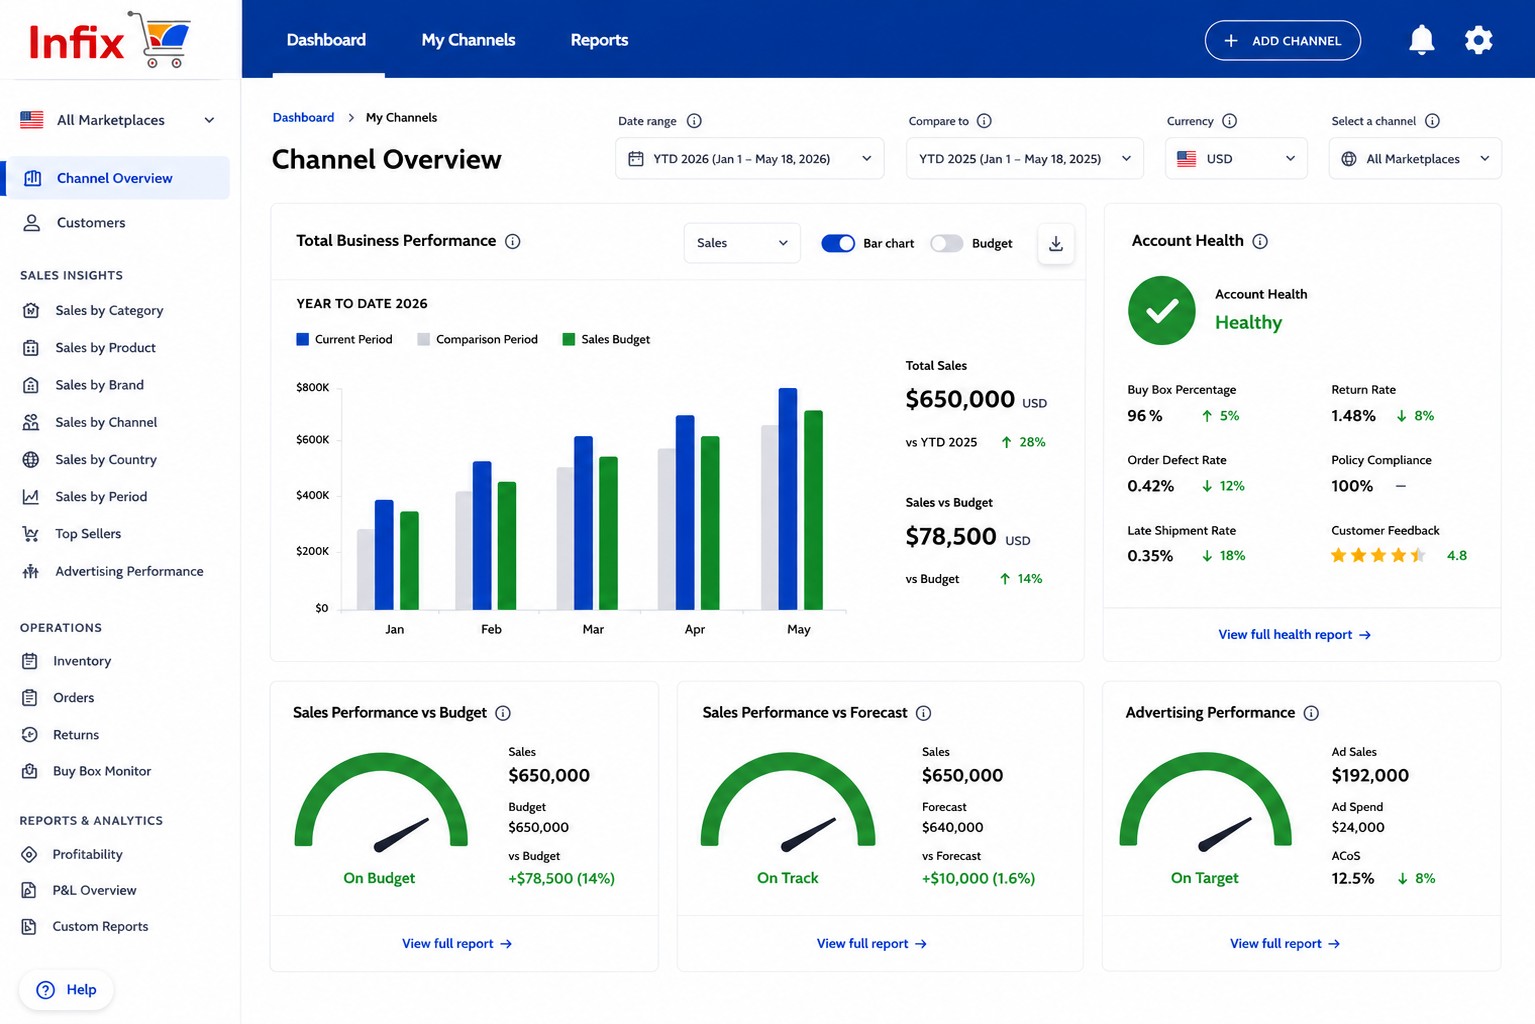This screenshot has height=1024, width=1535.
Task: Click the download chart icon
Action: (1056, 243)
